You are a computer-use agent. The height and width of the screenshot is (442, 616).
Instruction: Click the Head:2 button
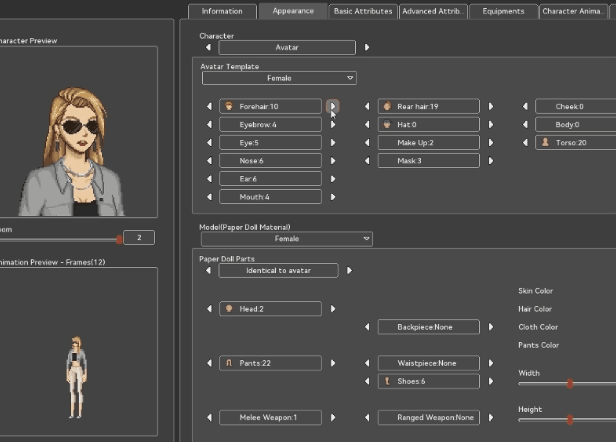click(270, 309)
